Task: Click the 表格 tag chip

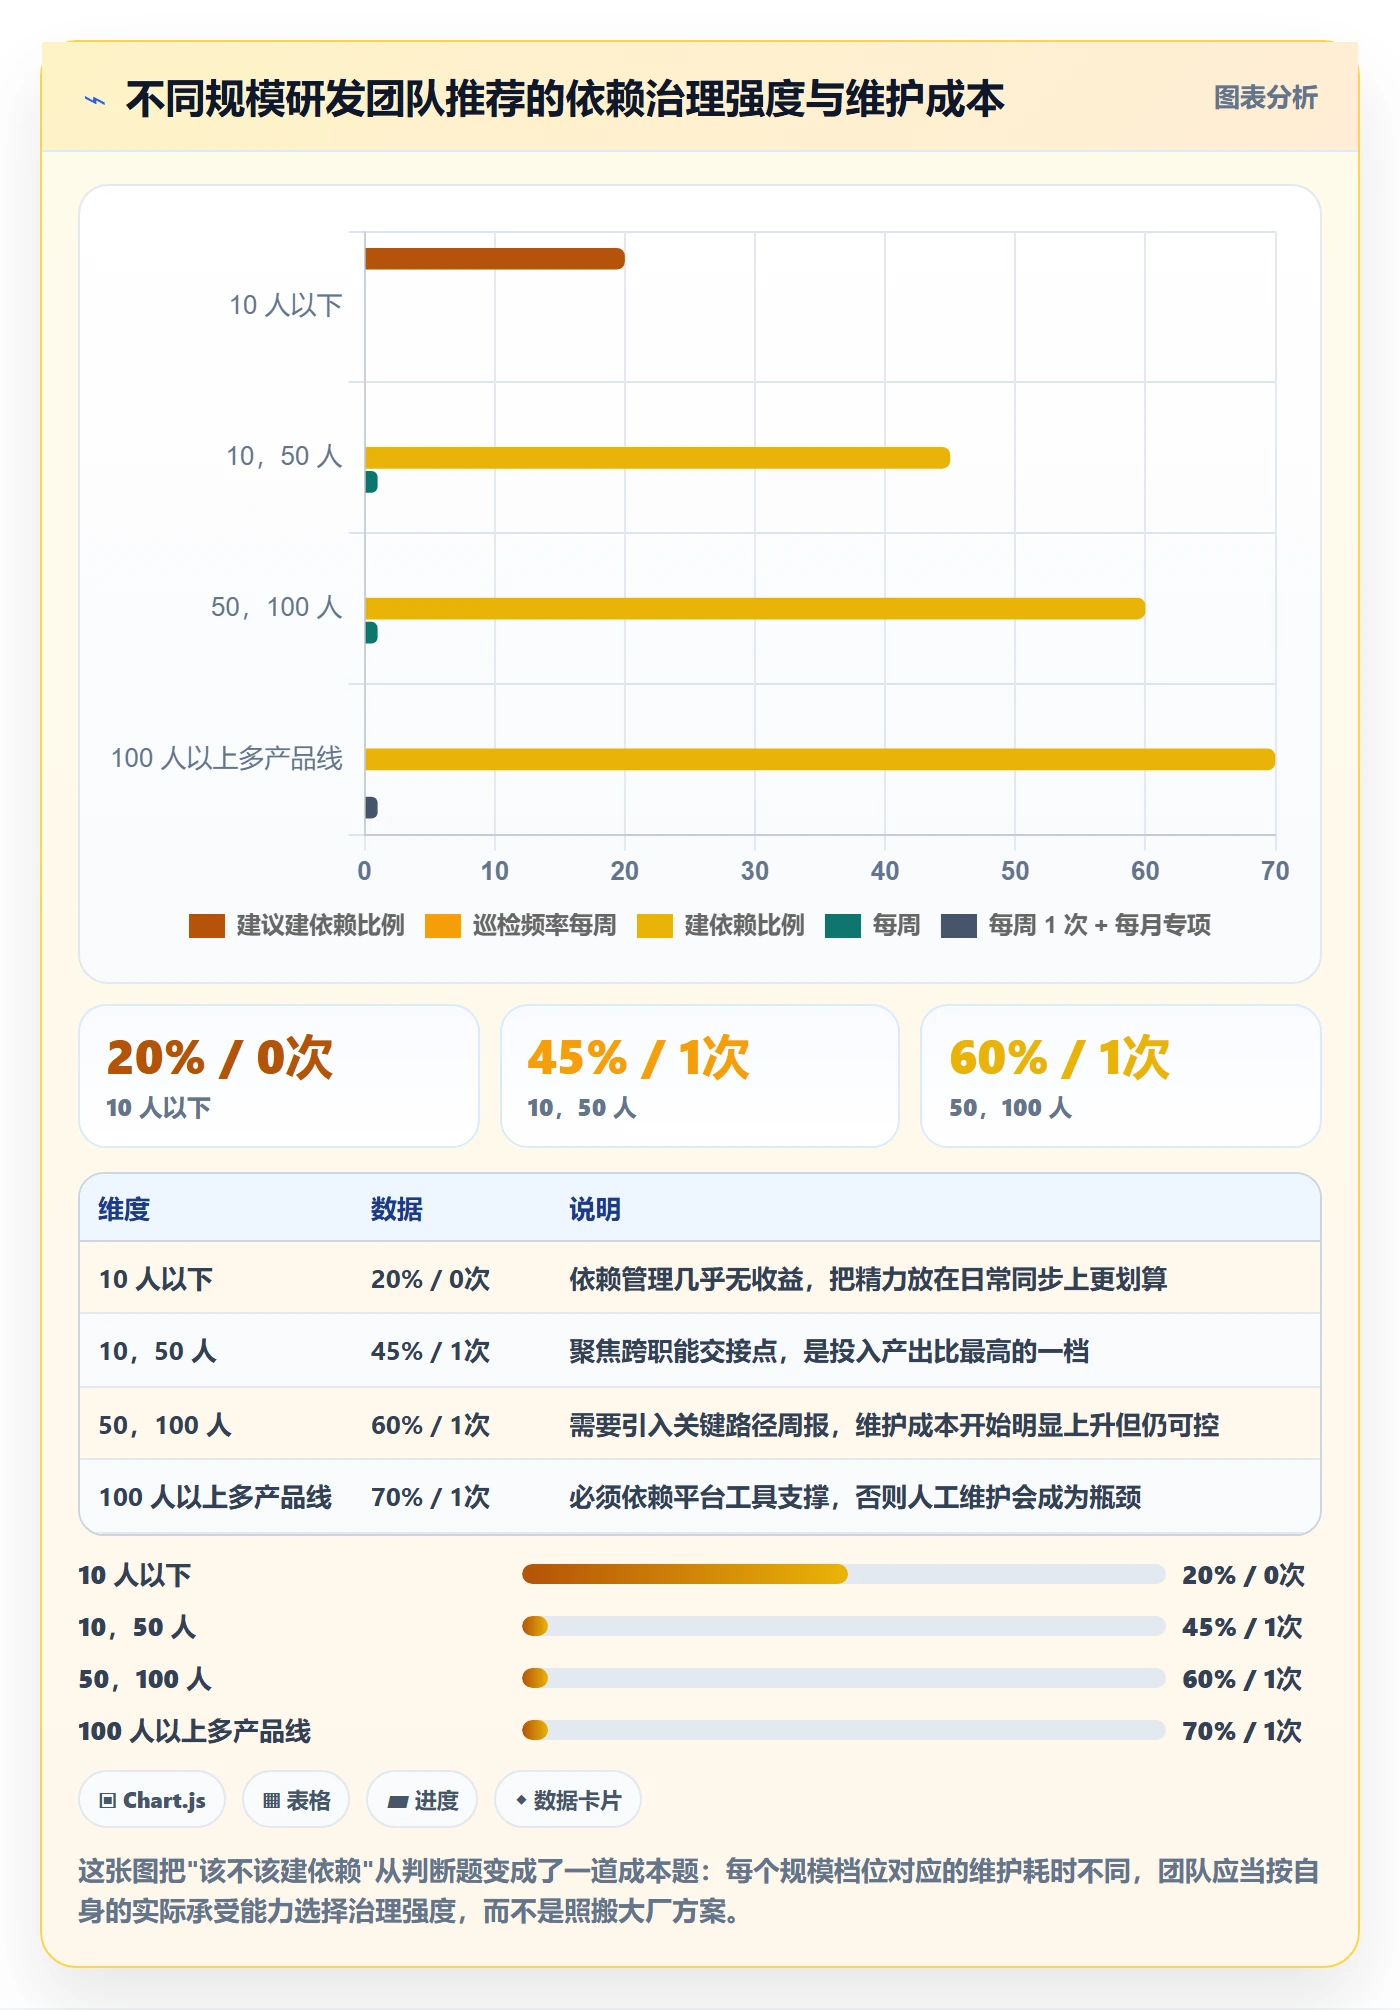Action: pyautogui.click(x=296, y=1800)
